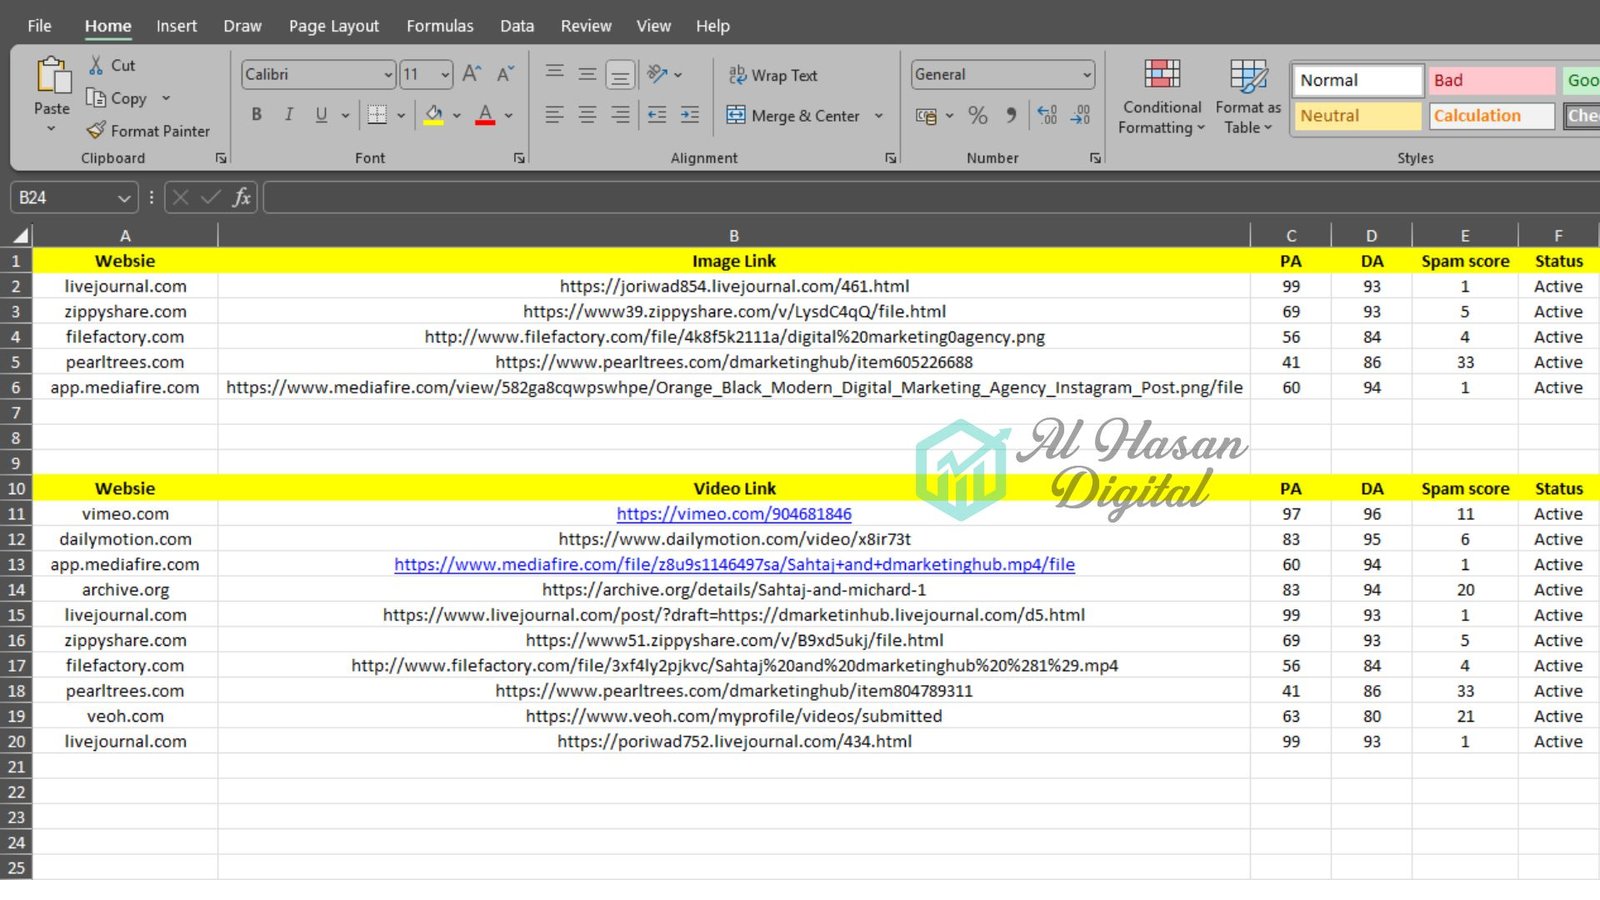Screen dimensions: 1600x900
Task: Open the File tab
Action: pyautogui.click(x=39, y=26)
